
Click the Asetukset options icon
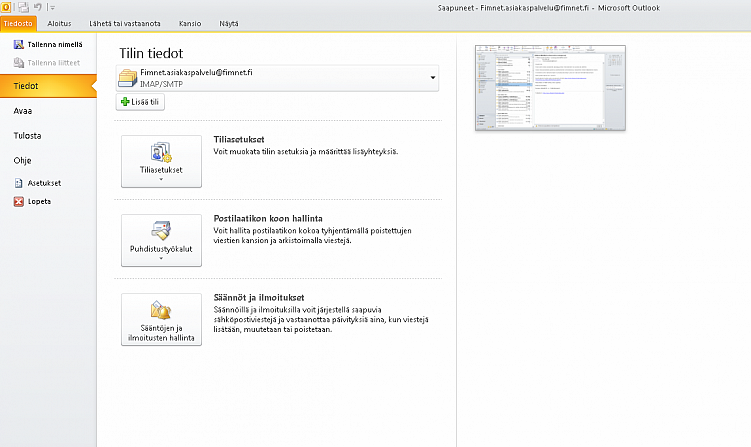19,183
